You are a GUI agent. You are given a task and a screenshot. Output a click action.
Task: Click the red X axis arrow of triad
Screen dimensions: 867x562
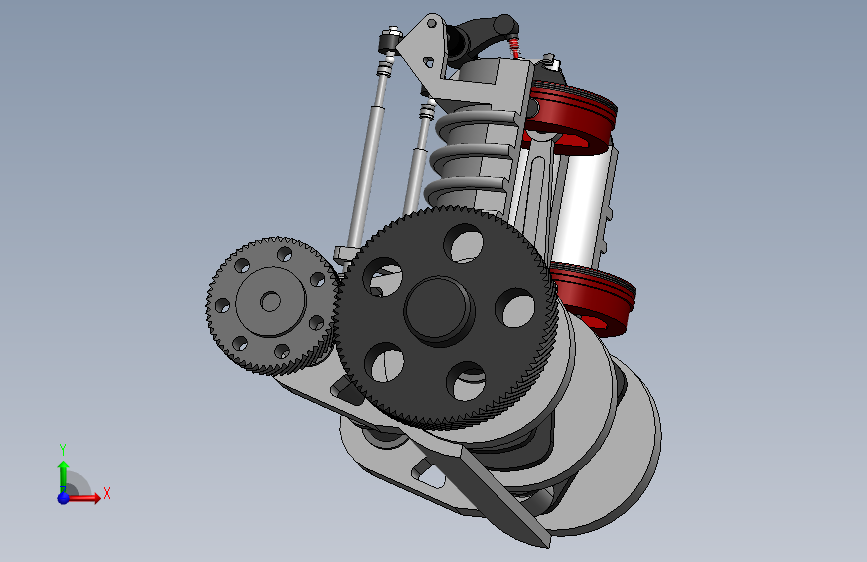(x=84, y=498)
